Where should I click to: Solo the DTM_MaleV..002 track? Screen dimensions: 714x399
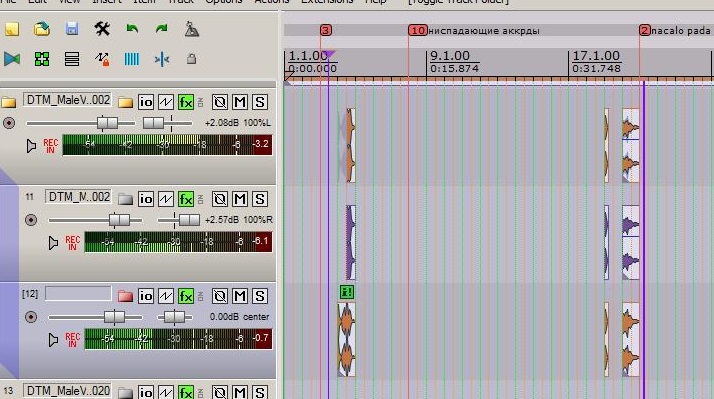[x=260, y=102]
